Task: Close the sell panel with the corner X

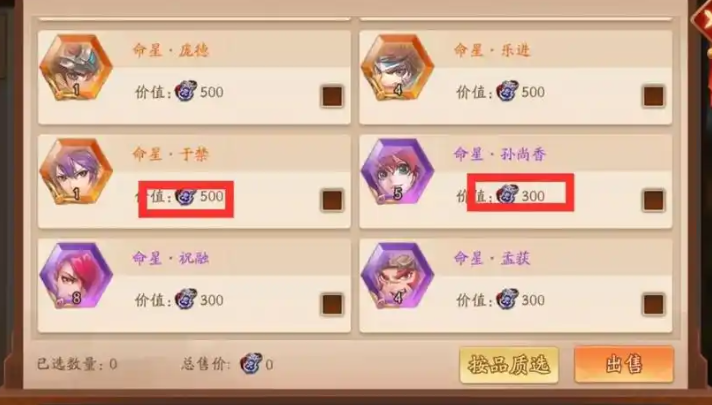Action: (x=703, y=18)
